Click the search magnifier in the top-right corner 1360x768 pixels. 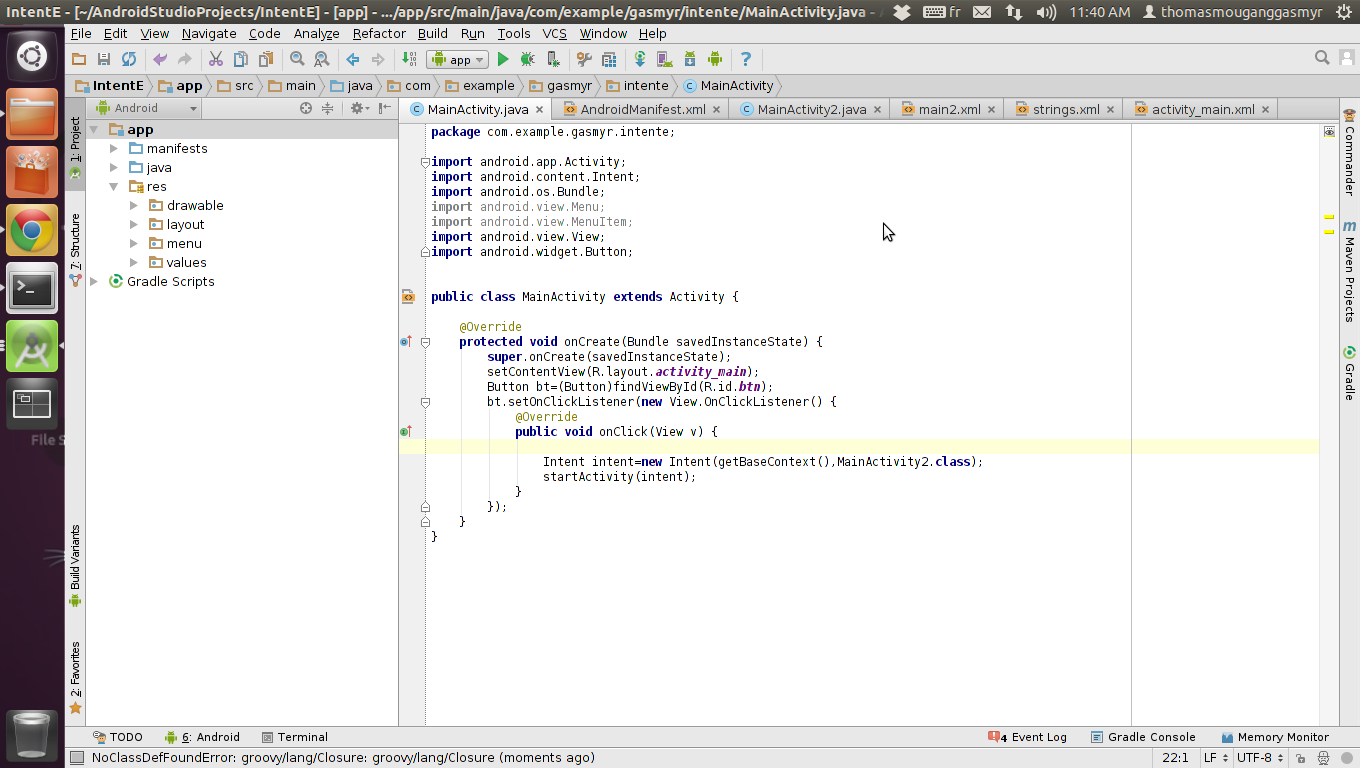[x=1321, y=58]
